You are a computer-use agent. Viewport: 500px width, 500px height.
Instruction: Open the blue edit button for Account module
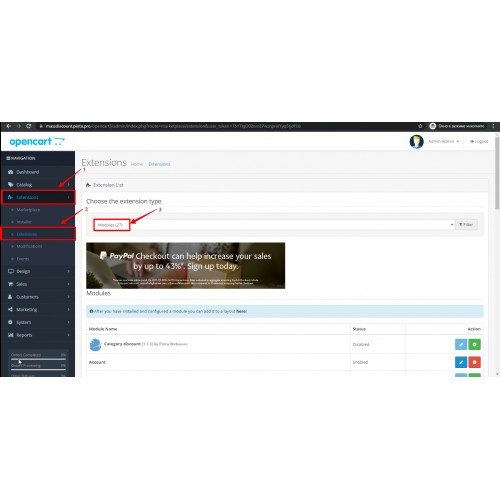[x=461, y=362]
